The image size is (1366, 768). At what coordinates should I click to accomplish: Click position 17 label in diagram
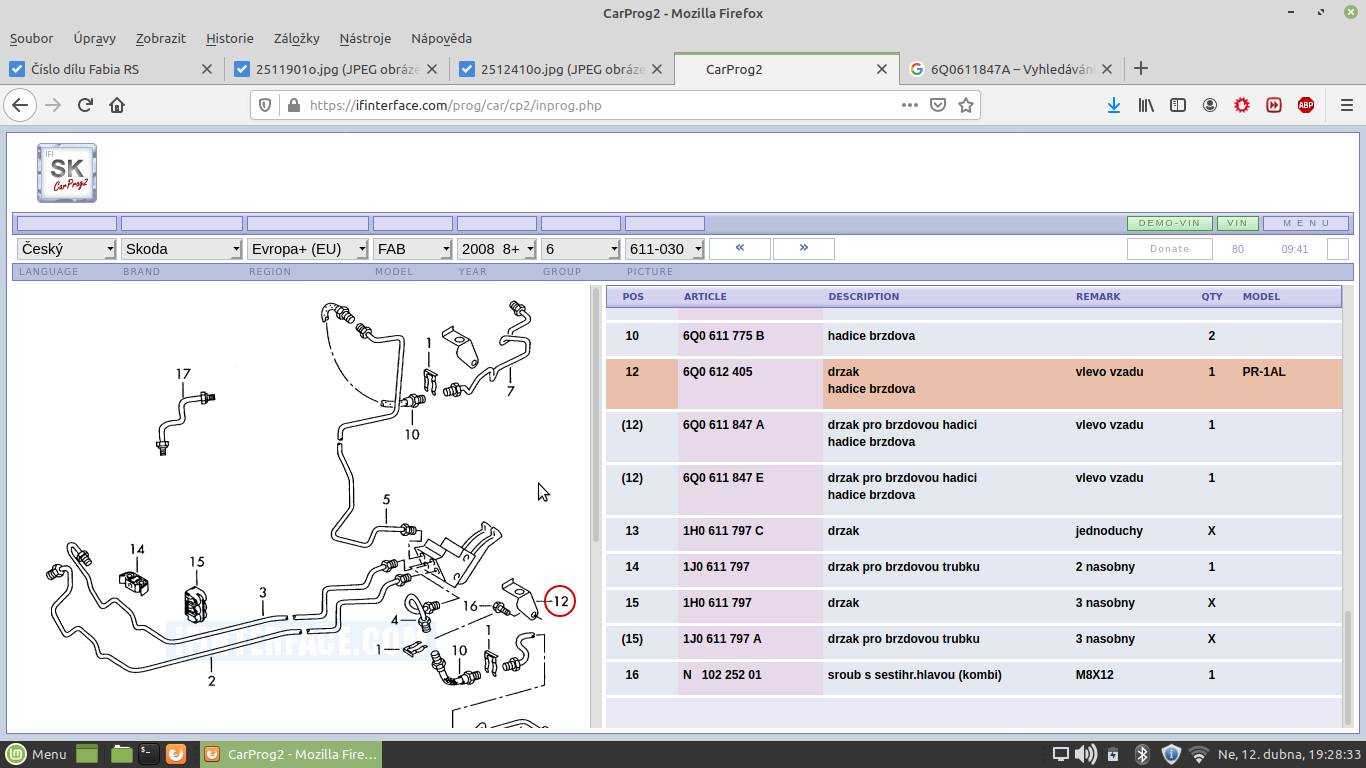pos(183,374)
